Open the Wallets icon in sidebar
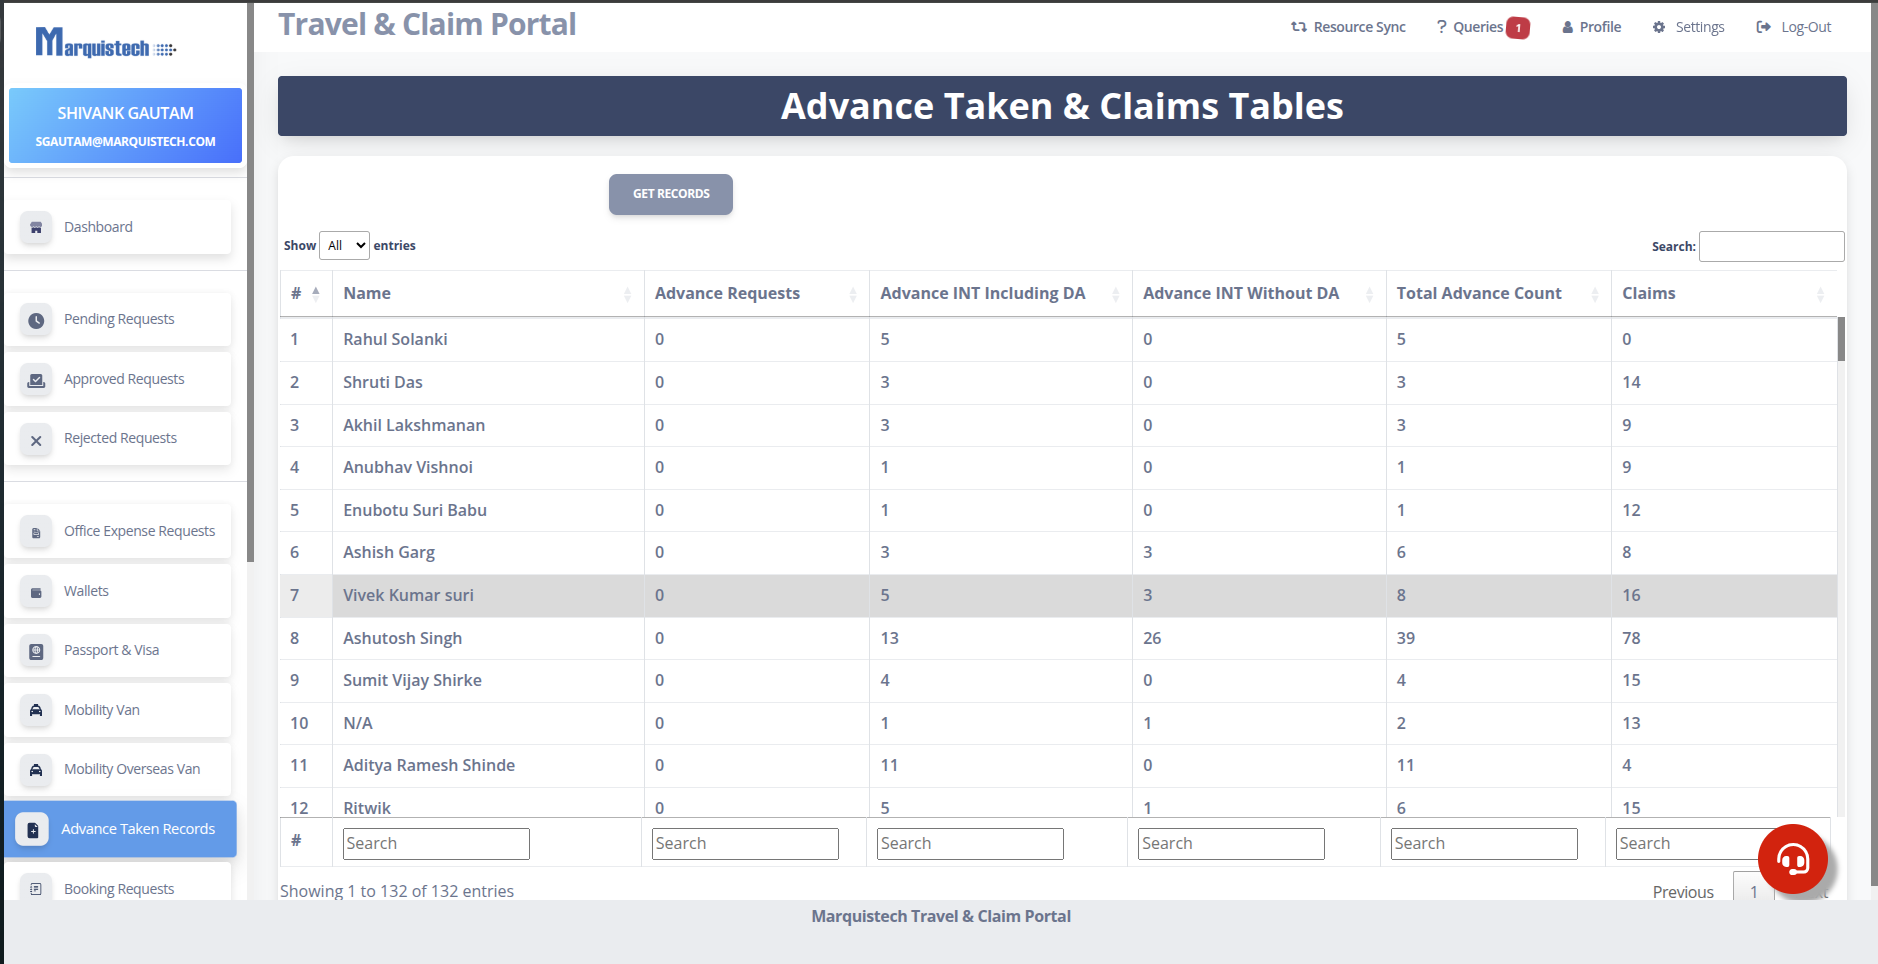The image size is (1878, 964). (36, 592)
